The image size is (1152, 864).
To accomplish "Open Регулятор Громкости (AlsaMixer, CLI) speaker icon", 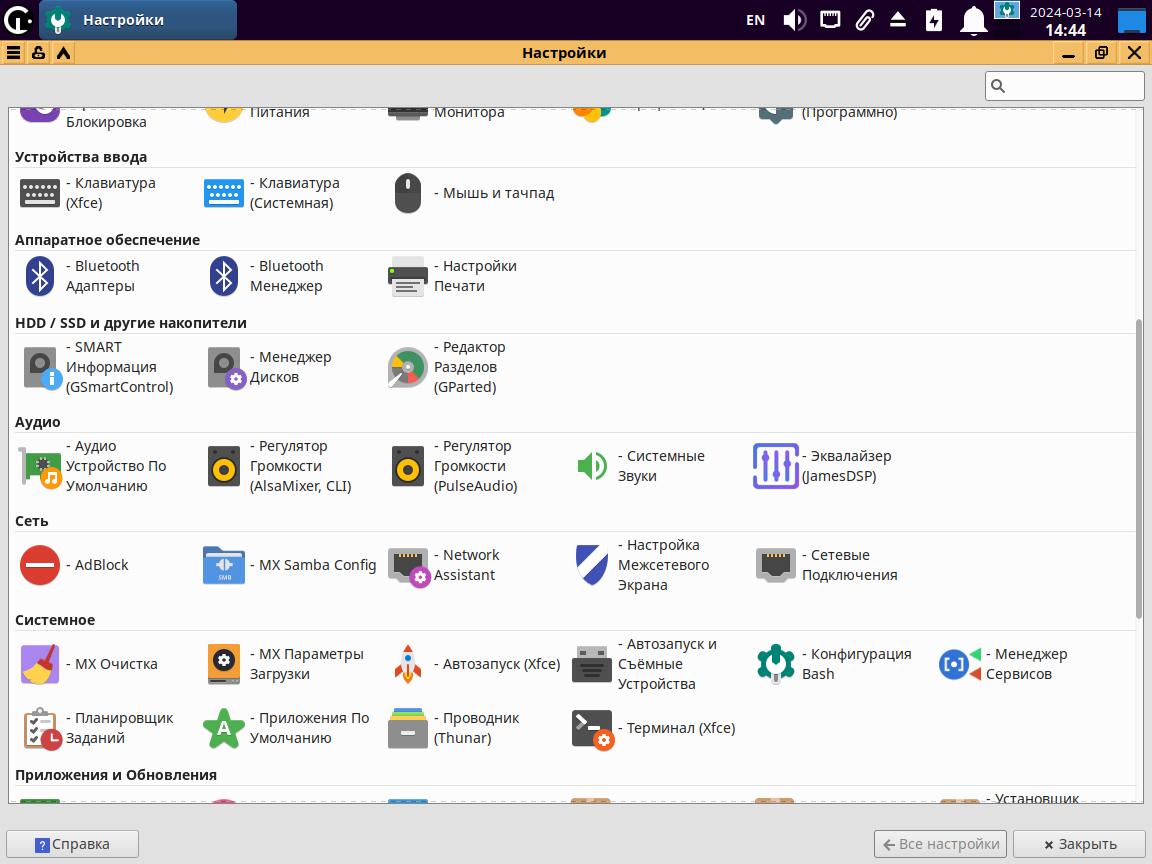I will click(223, 467).
